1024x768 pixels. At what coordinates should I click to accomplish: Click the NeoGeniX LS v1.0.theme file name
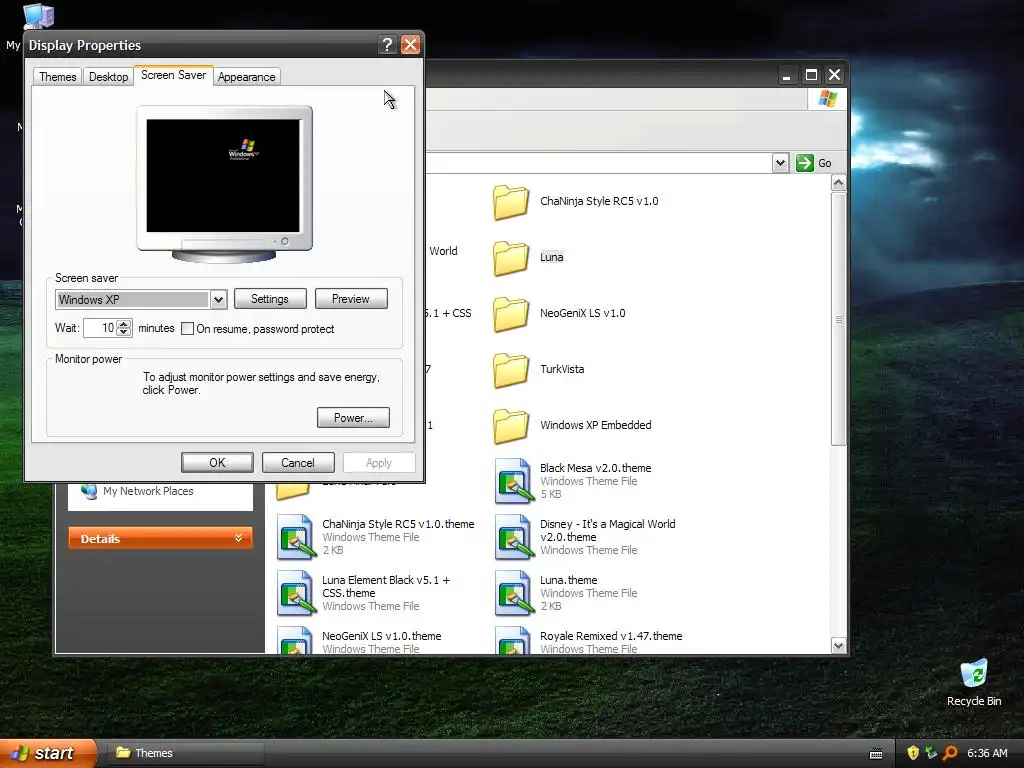click(x=381, y=636)
